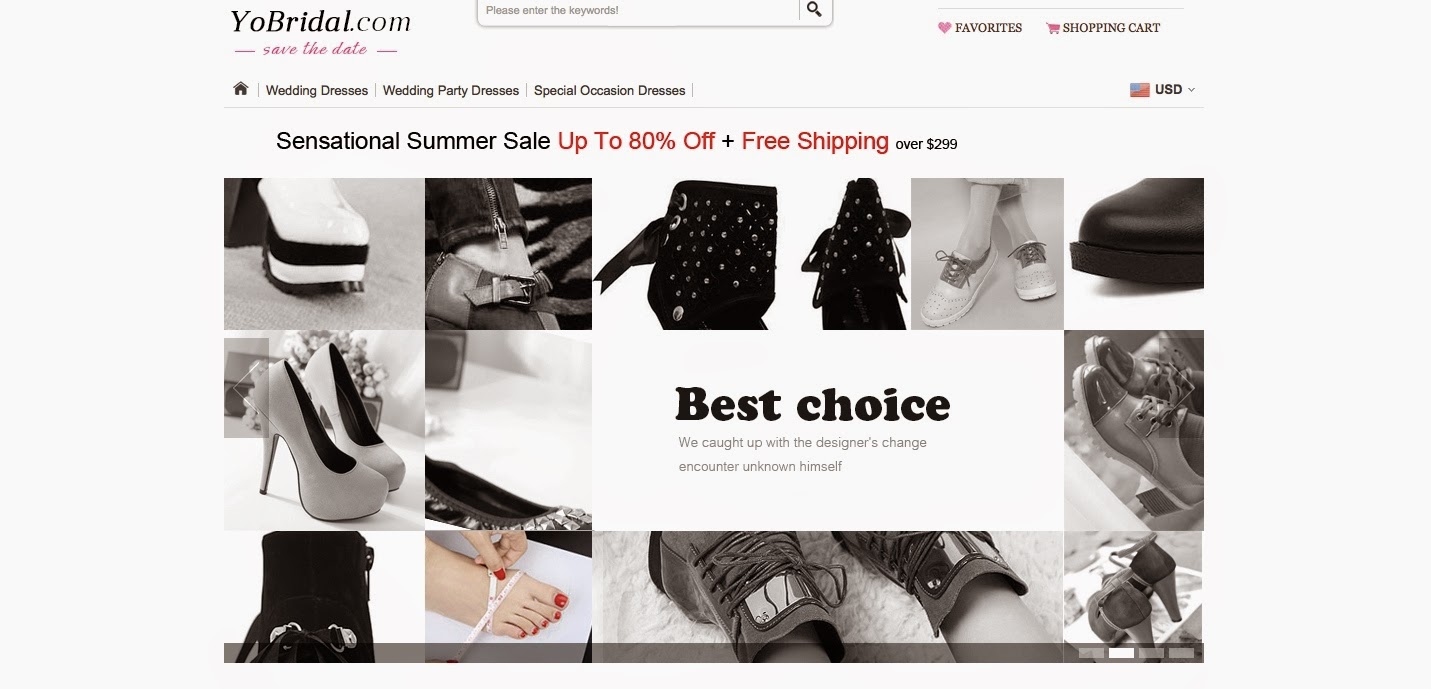Select the third slideshow indicator
Image resolution: width=1431 pixels, height=689 pixels.
(x=1151, y=653)
